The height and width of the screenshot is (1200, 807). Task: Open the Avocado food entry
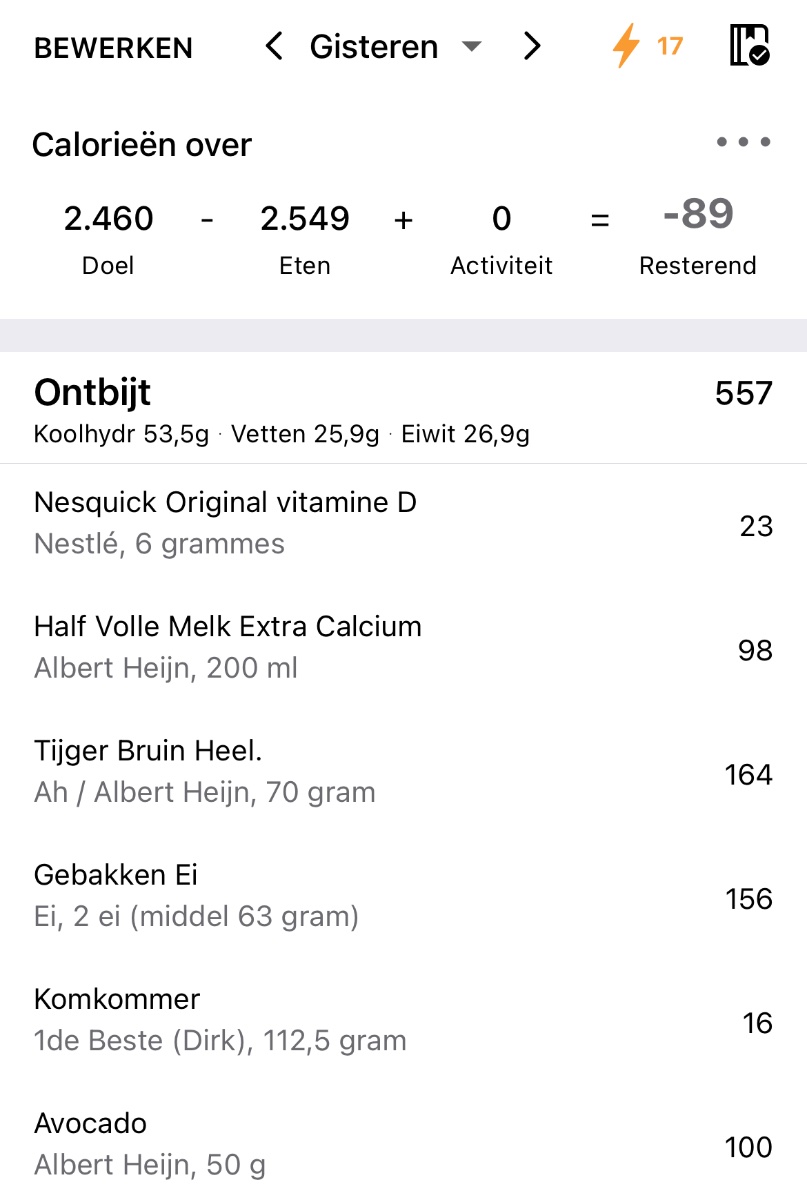(150, 1142)
